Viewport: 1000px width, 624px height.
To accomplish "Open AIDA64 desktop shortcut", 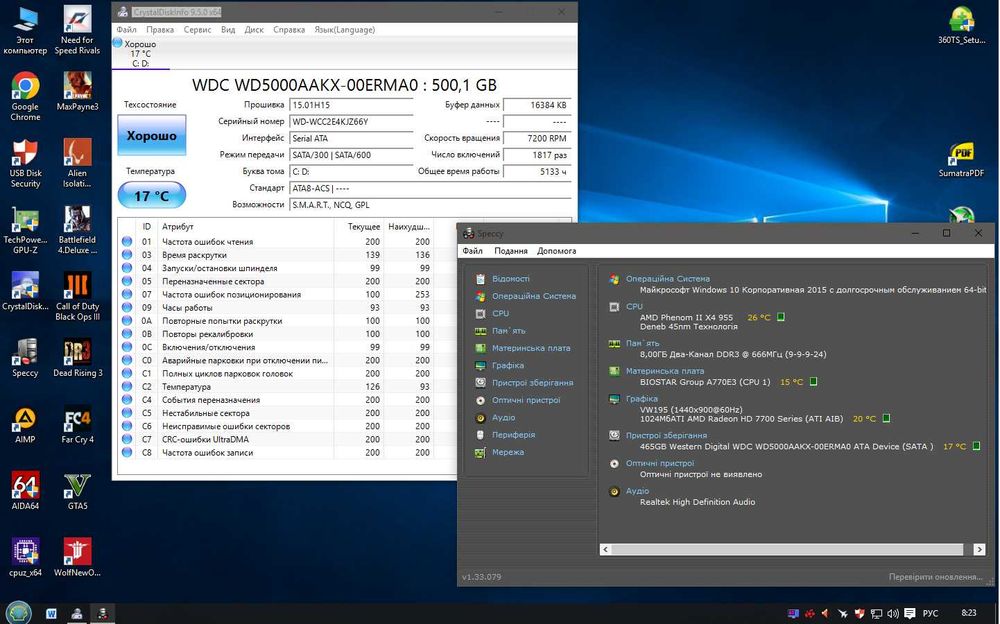I will (25, 491).
